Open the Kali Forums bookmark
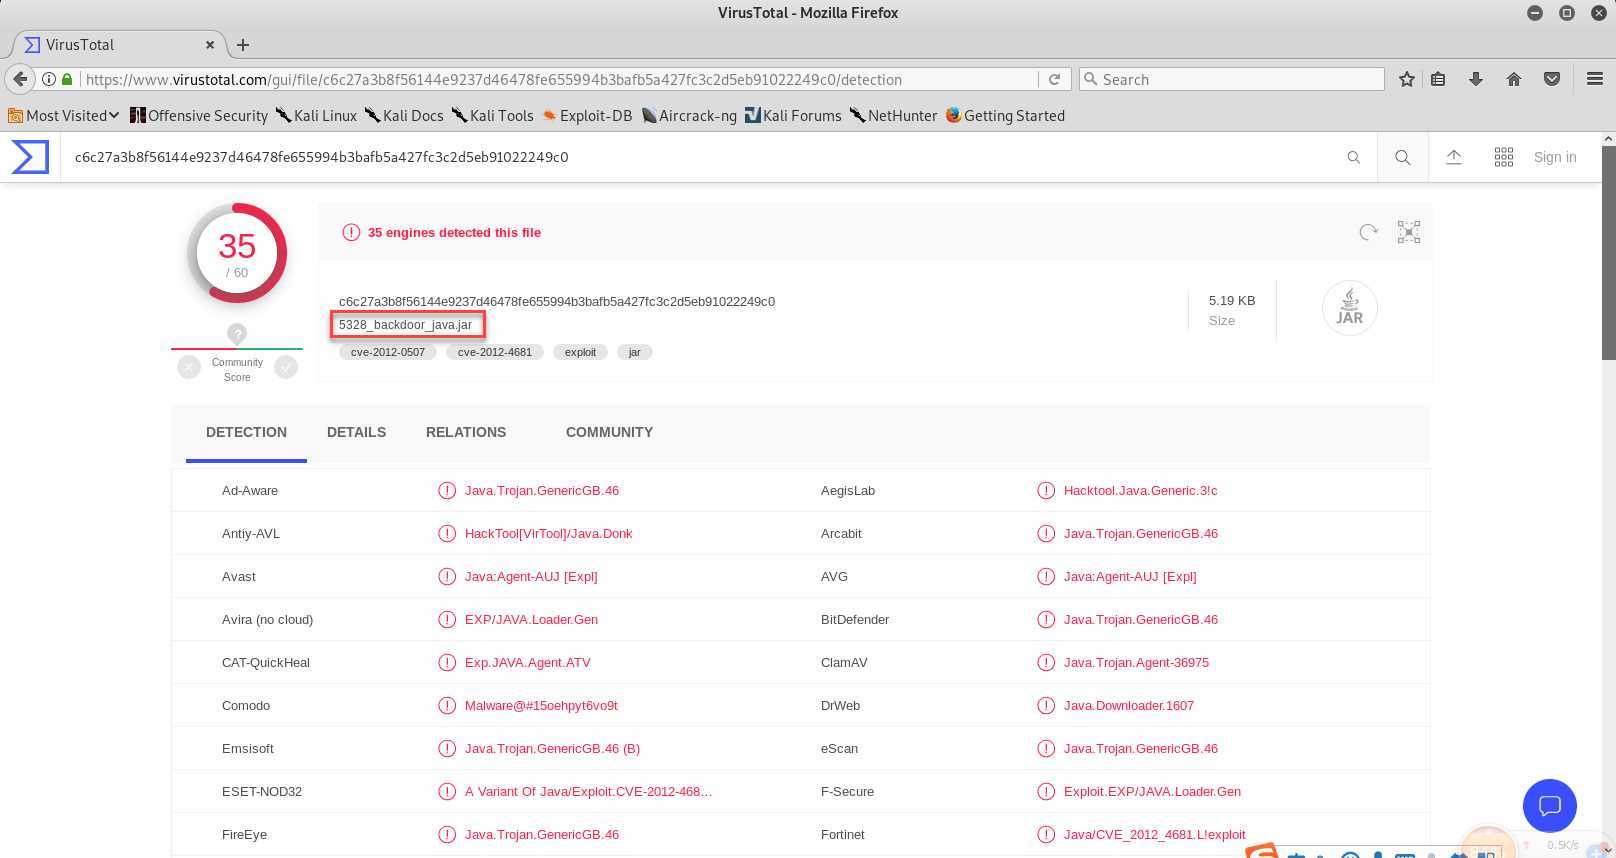 [793, 116]
